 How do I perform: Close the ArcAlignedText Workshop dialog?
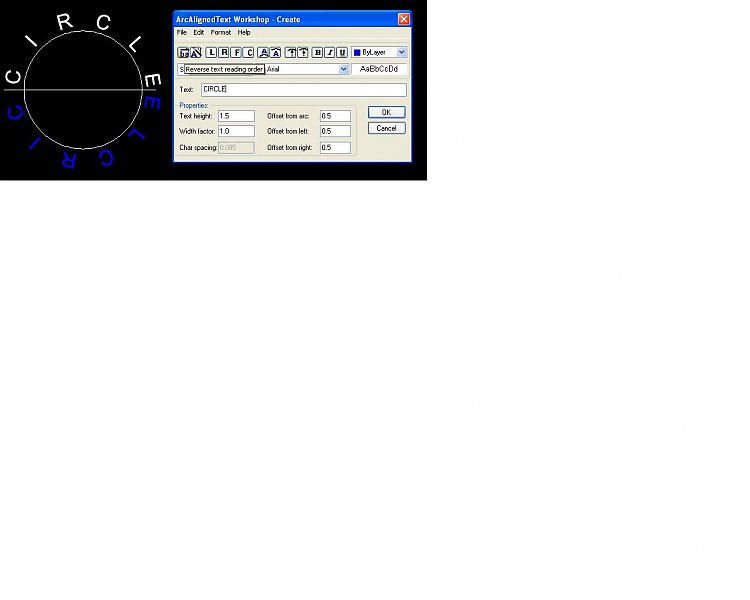tap(404, 19)
